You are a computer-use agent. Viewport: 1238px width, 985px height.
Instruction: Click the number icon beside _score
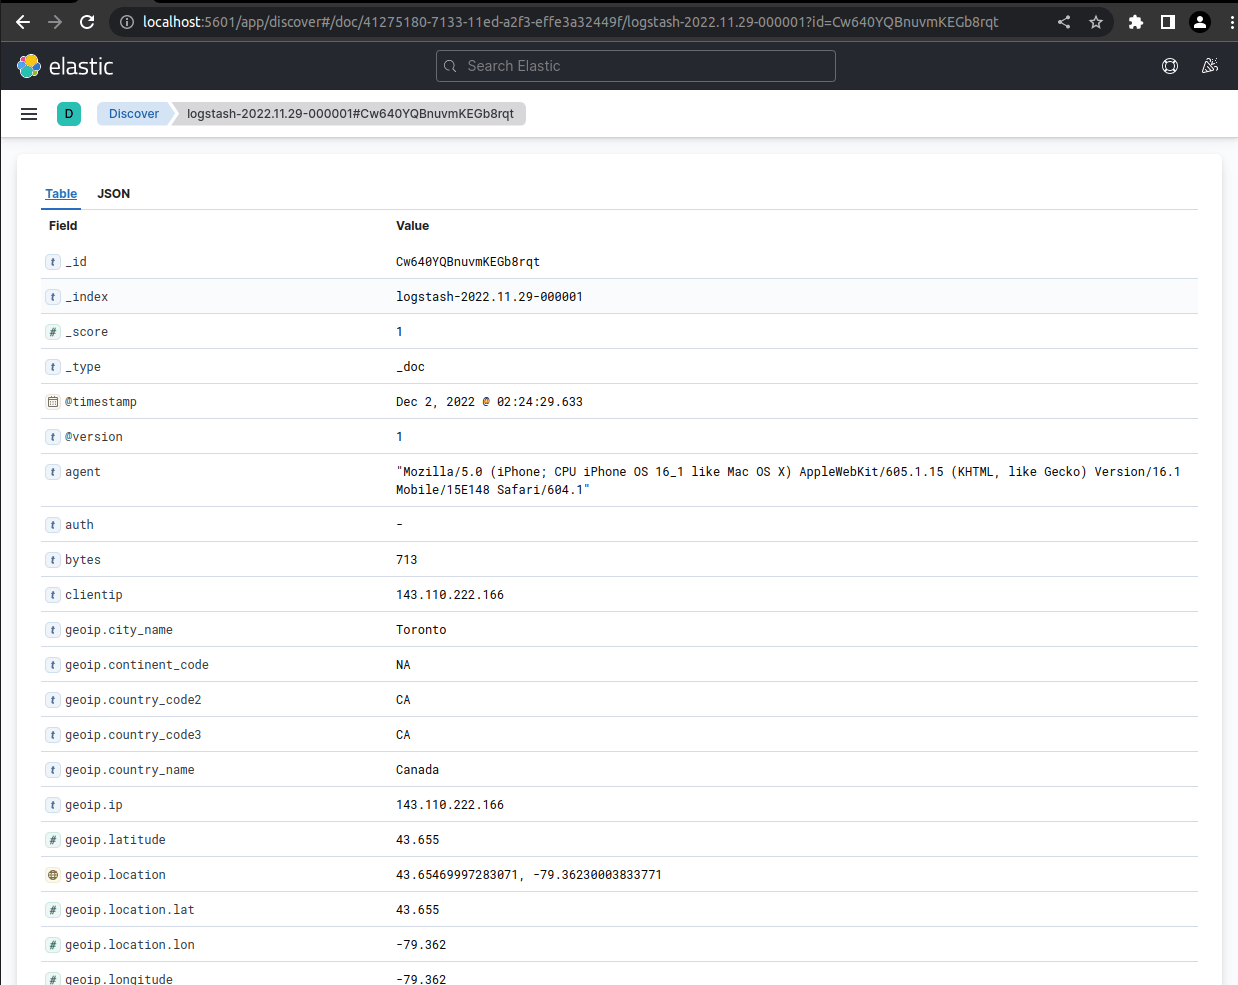[52, 331]
